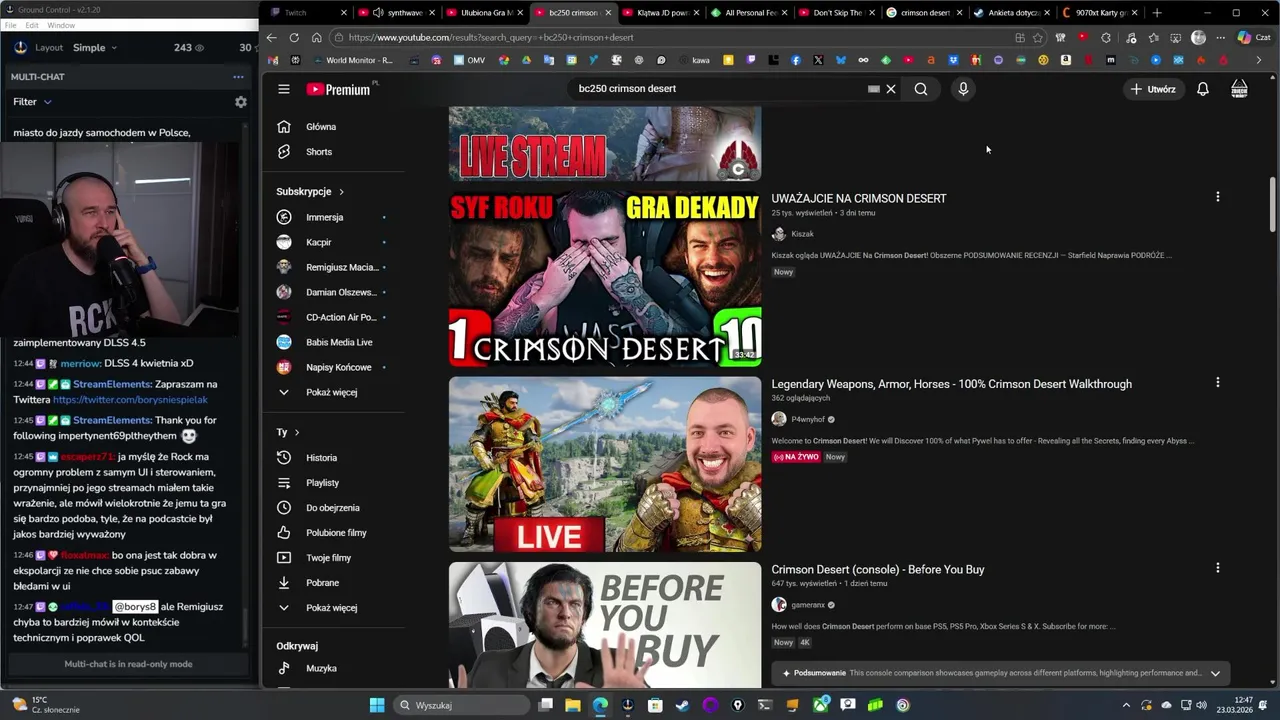Open the browser home button
The width and height of the screenshot is (1280, 720).
coord(316,38)
